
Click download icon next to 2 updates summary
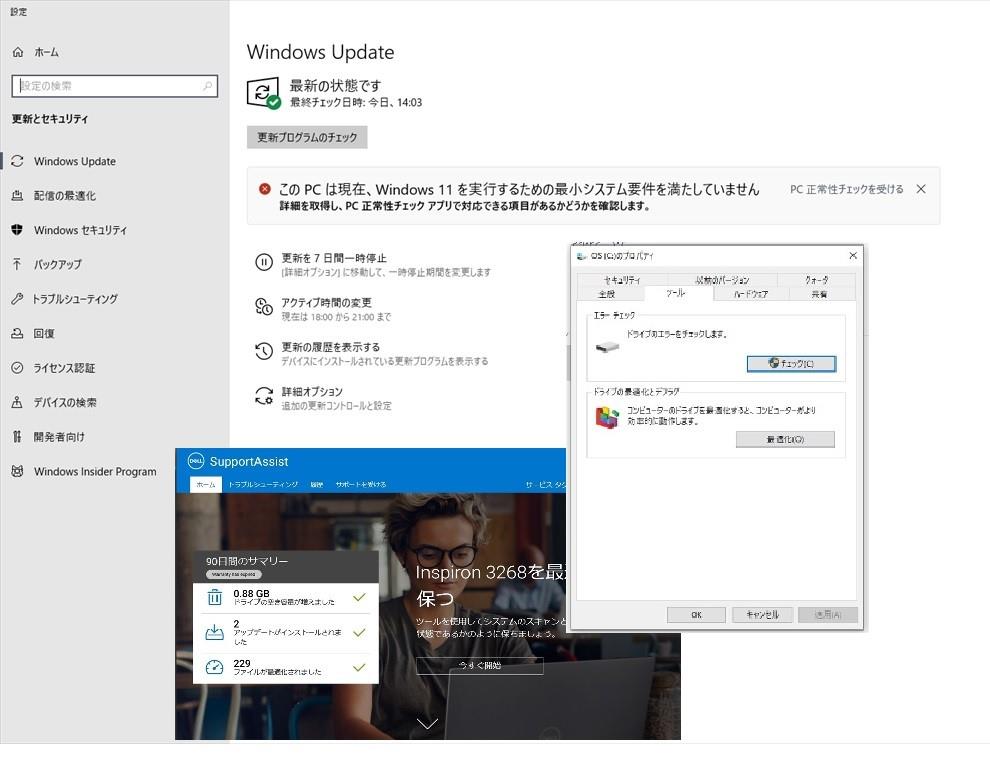(215, 632)
